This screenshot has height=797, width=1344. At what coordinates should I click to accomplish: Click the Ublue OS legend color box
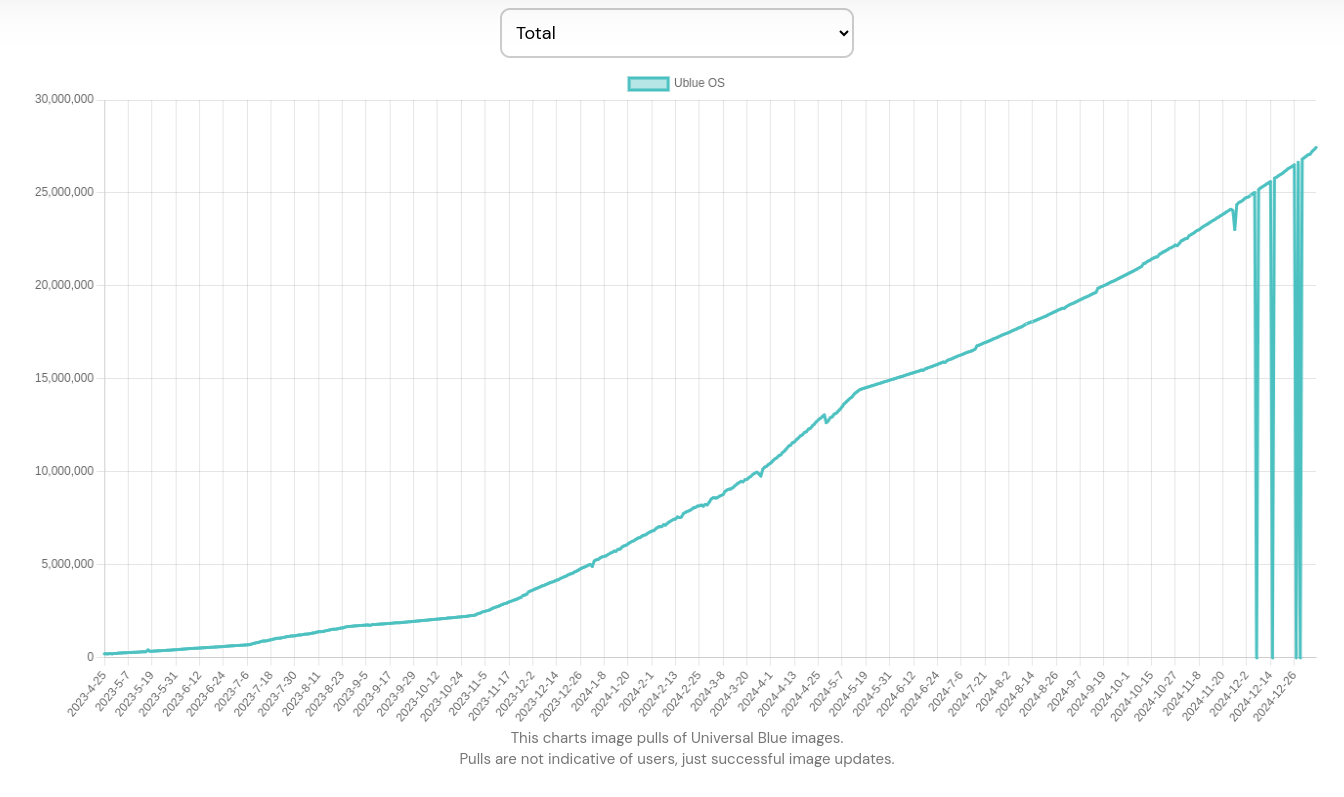click(648, 83)
